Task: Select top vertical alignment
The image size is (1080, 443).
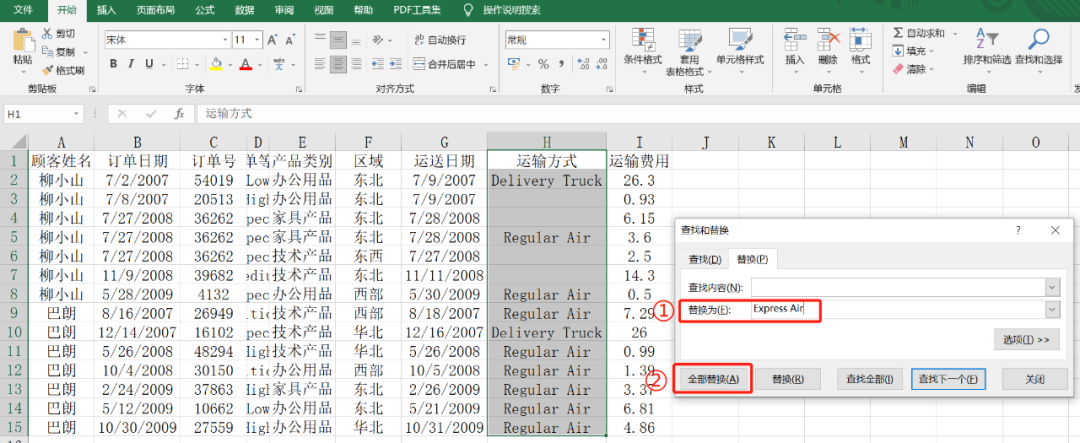Action: pyautogui.click(x=320, y=39)
